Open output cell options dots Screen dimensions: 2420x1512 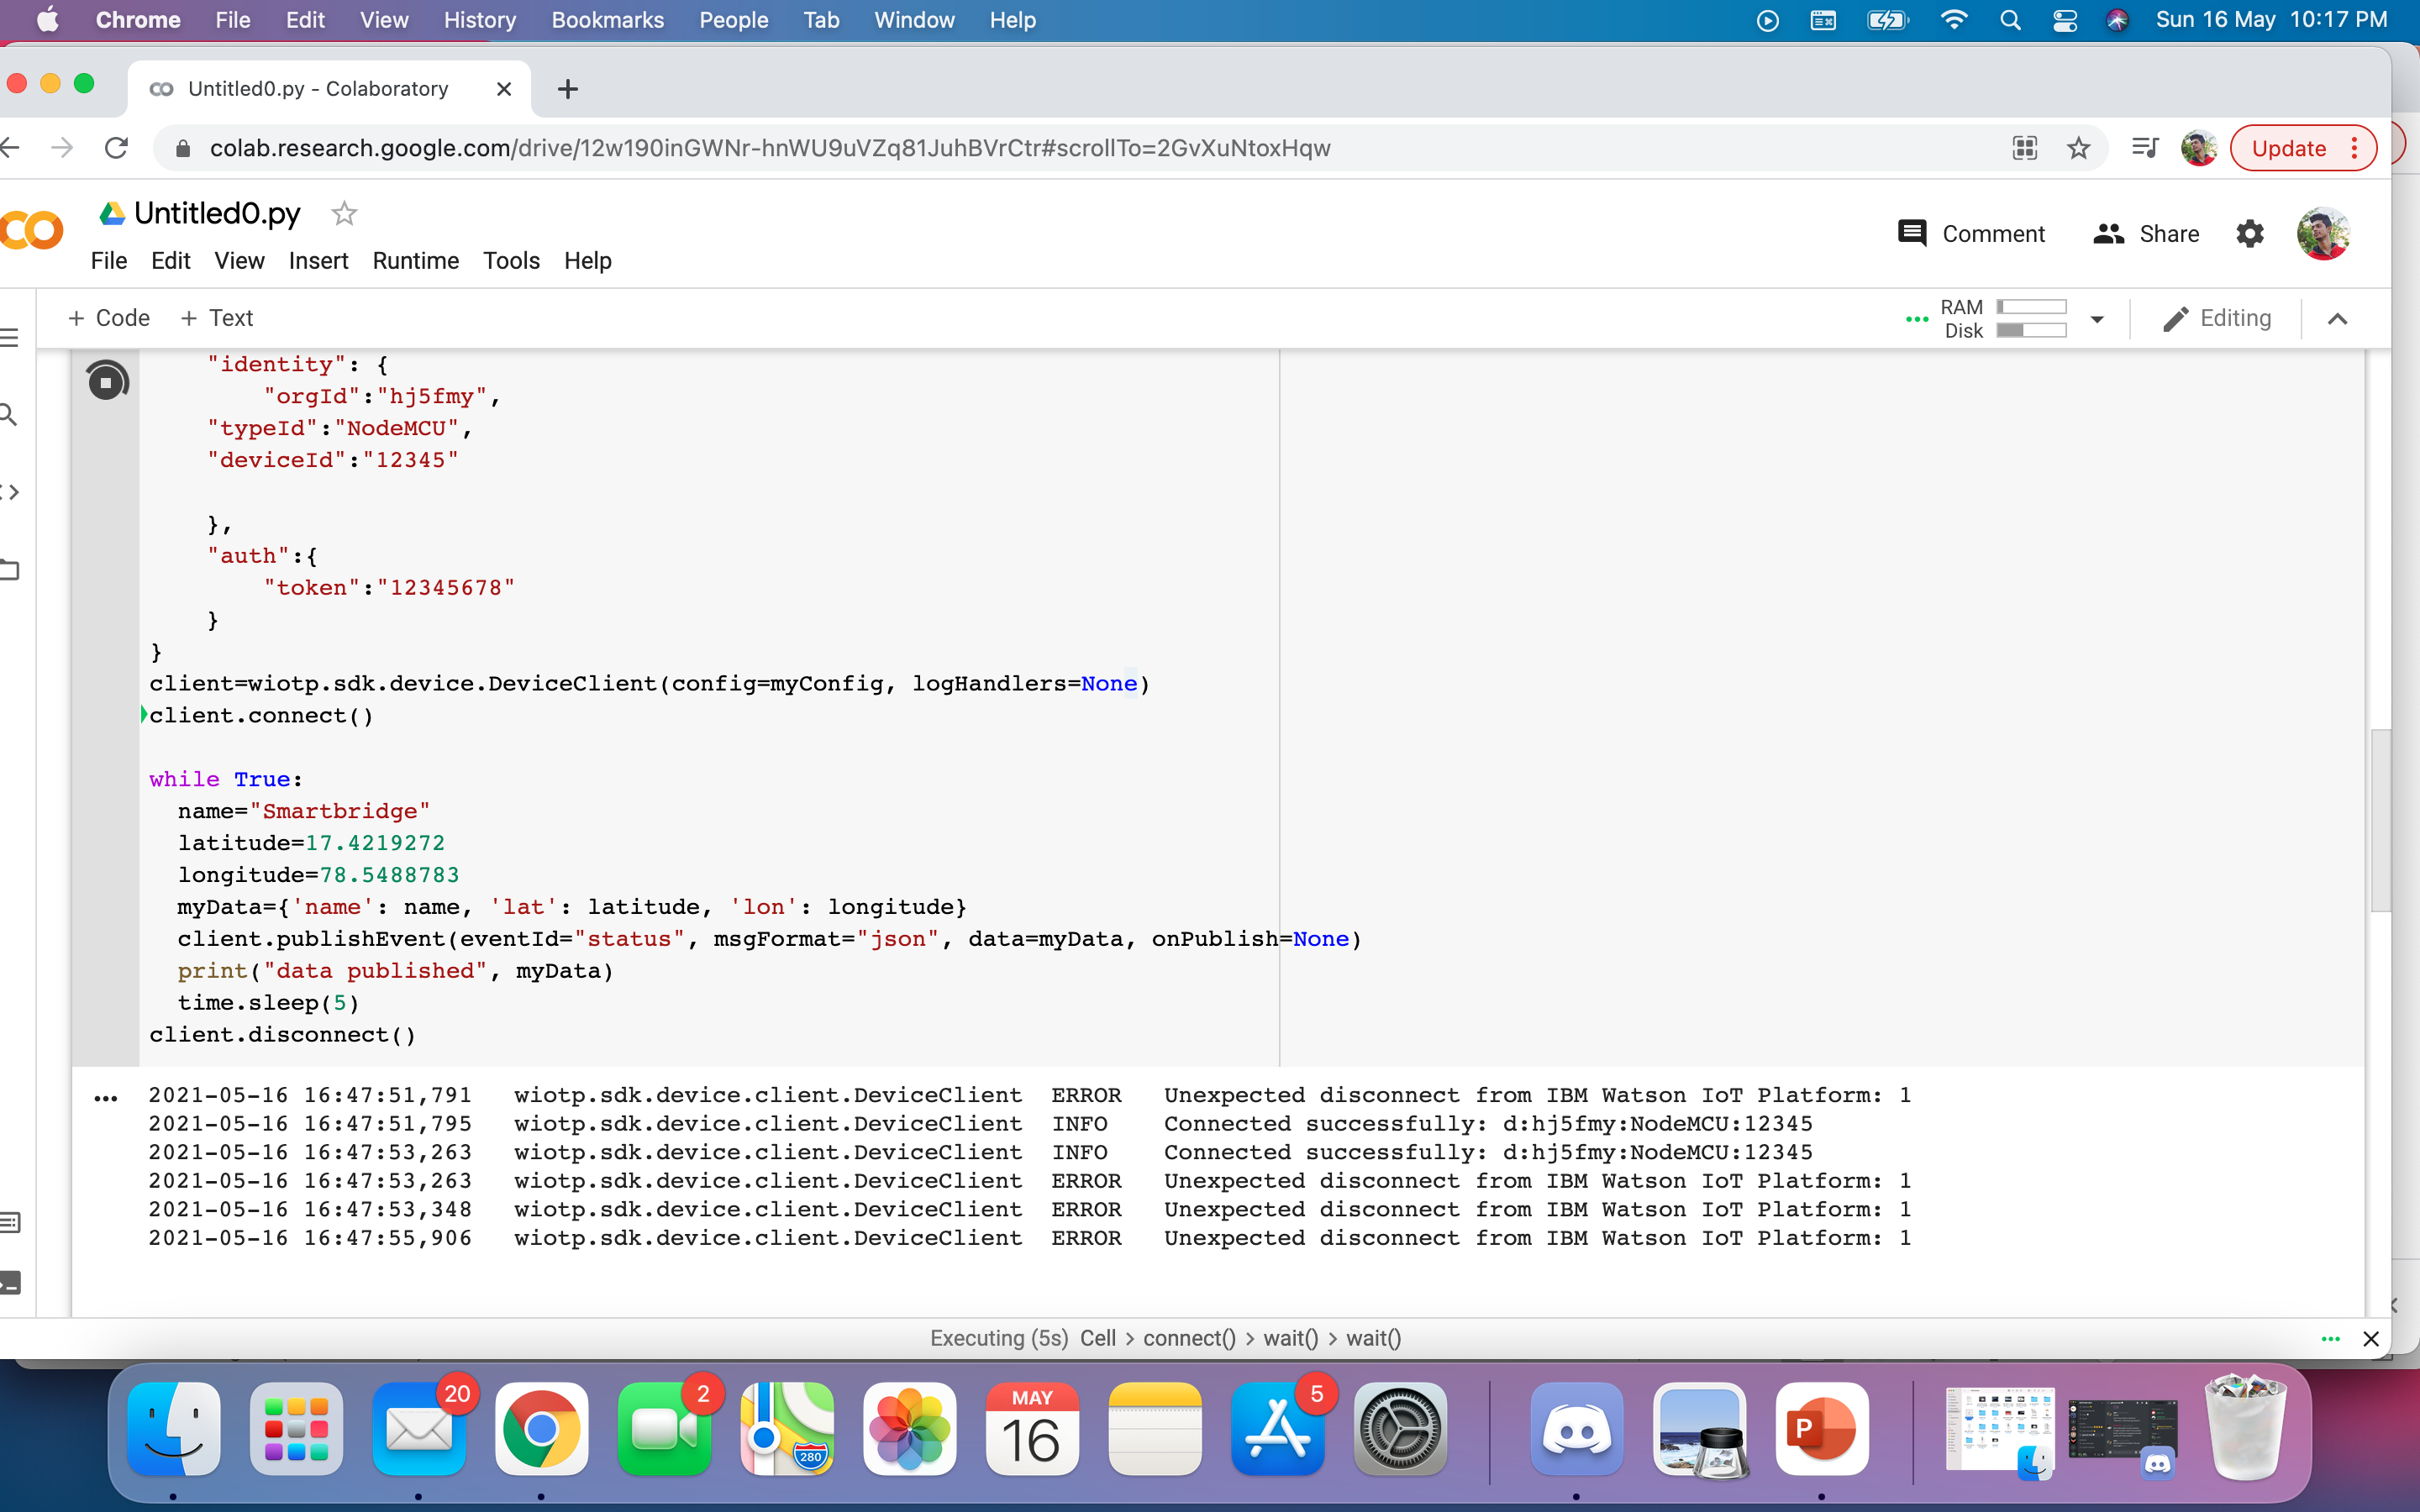[105, 1098]
